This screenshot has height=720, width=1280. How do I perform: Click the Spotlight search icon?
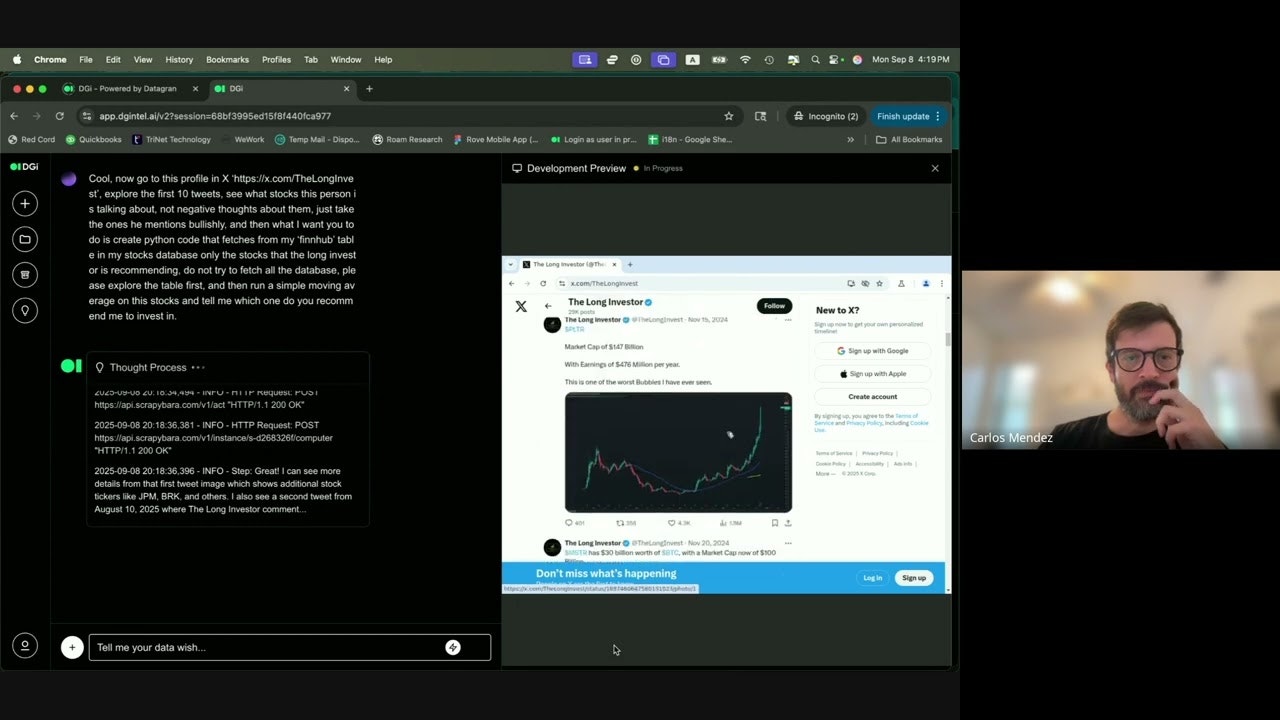click(x=816, y=60)
